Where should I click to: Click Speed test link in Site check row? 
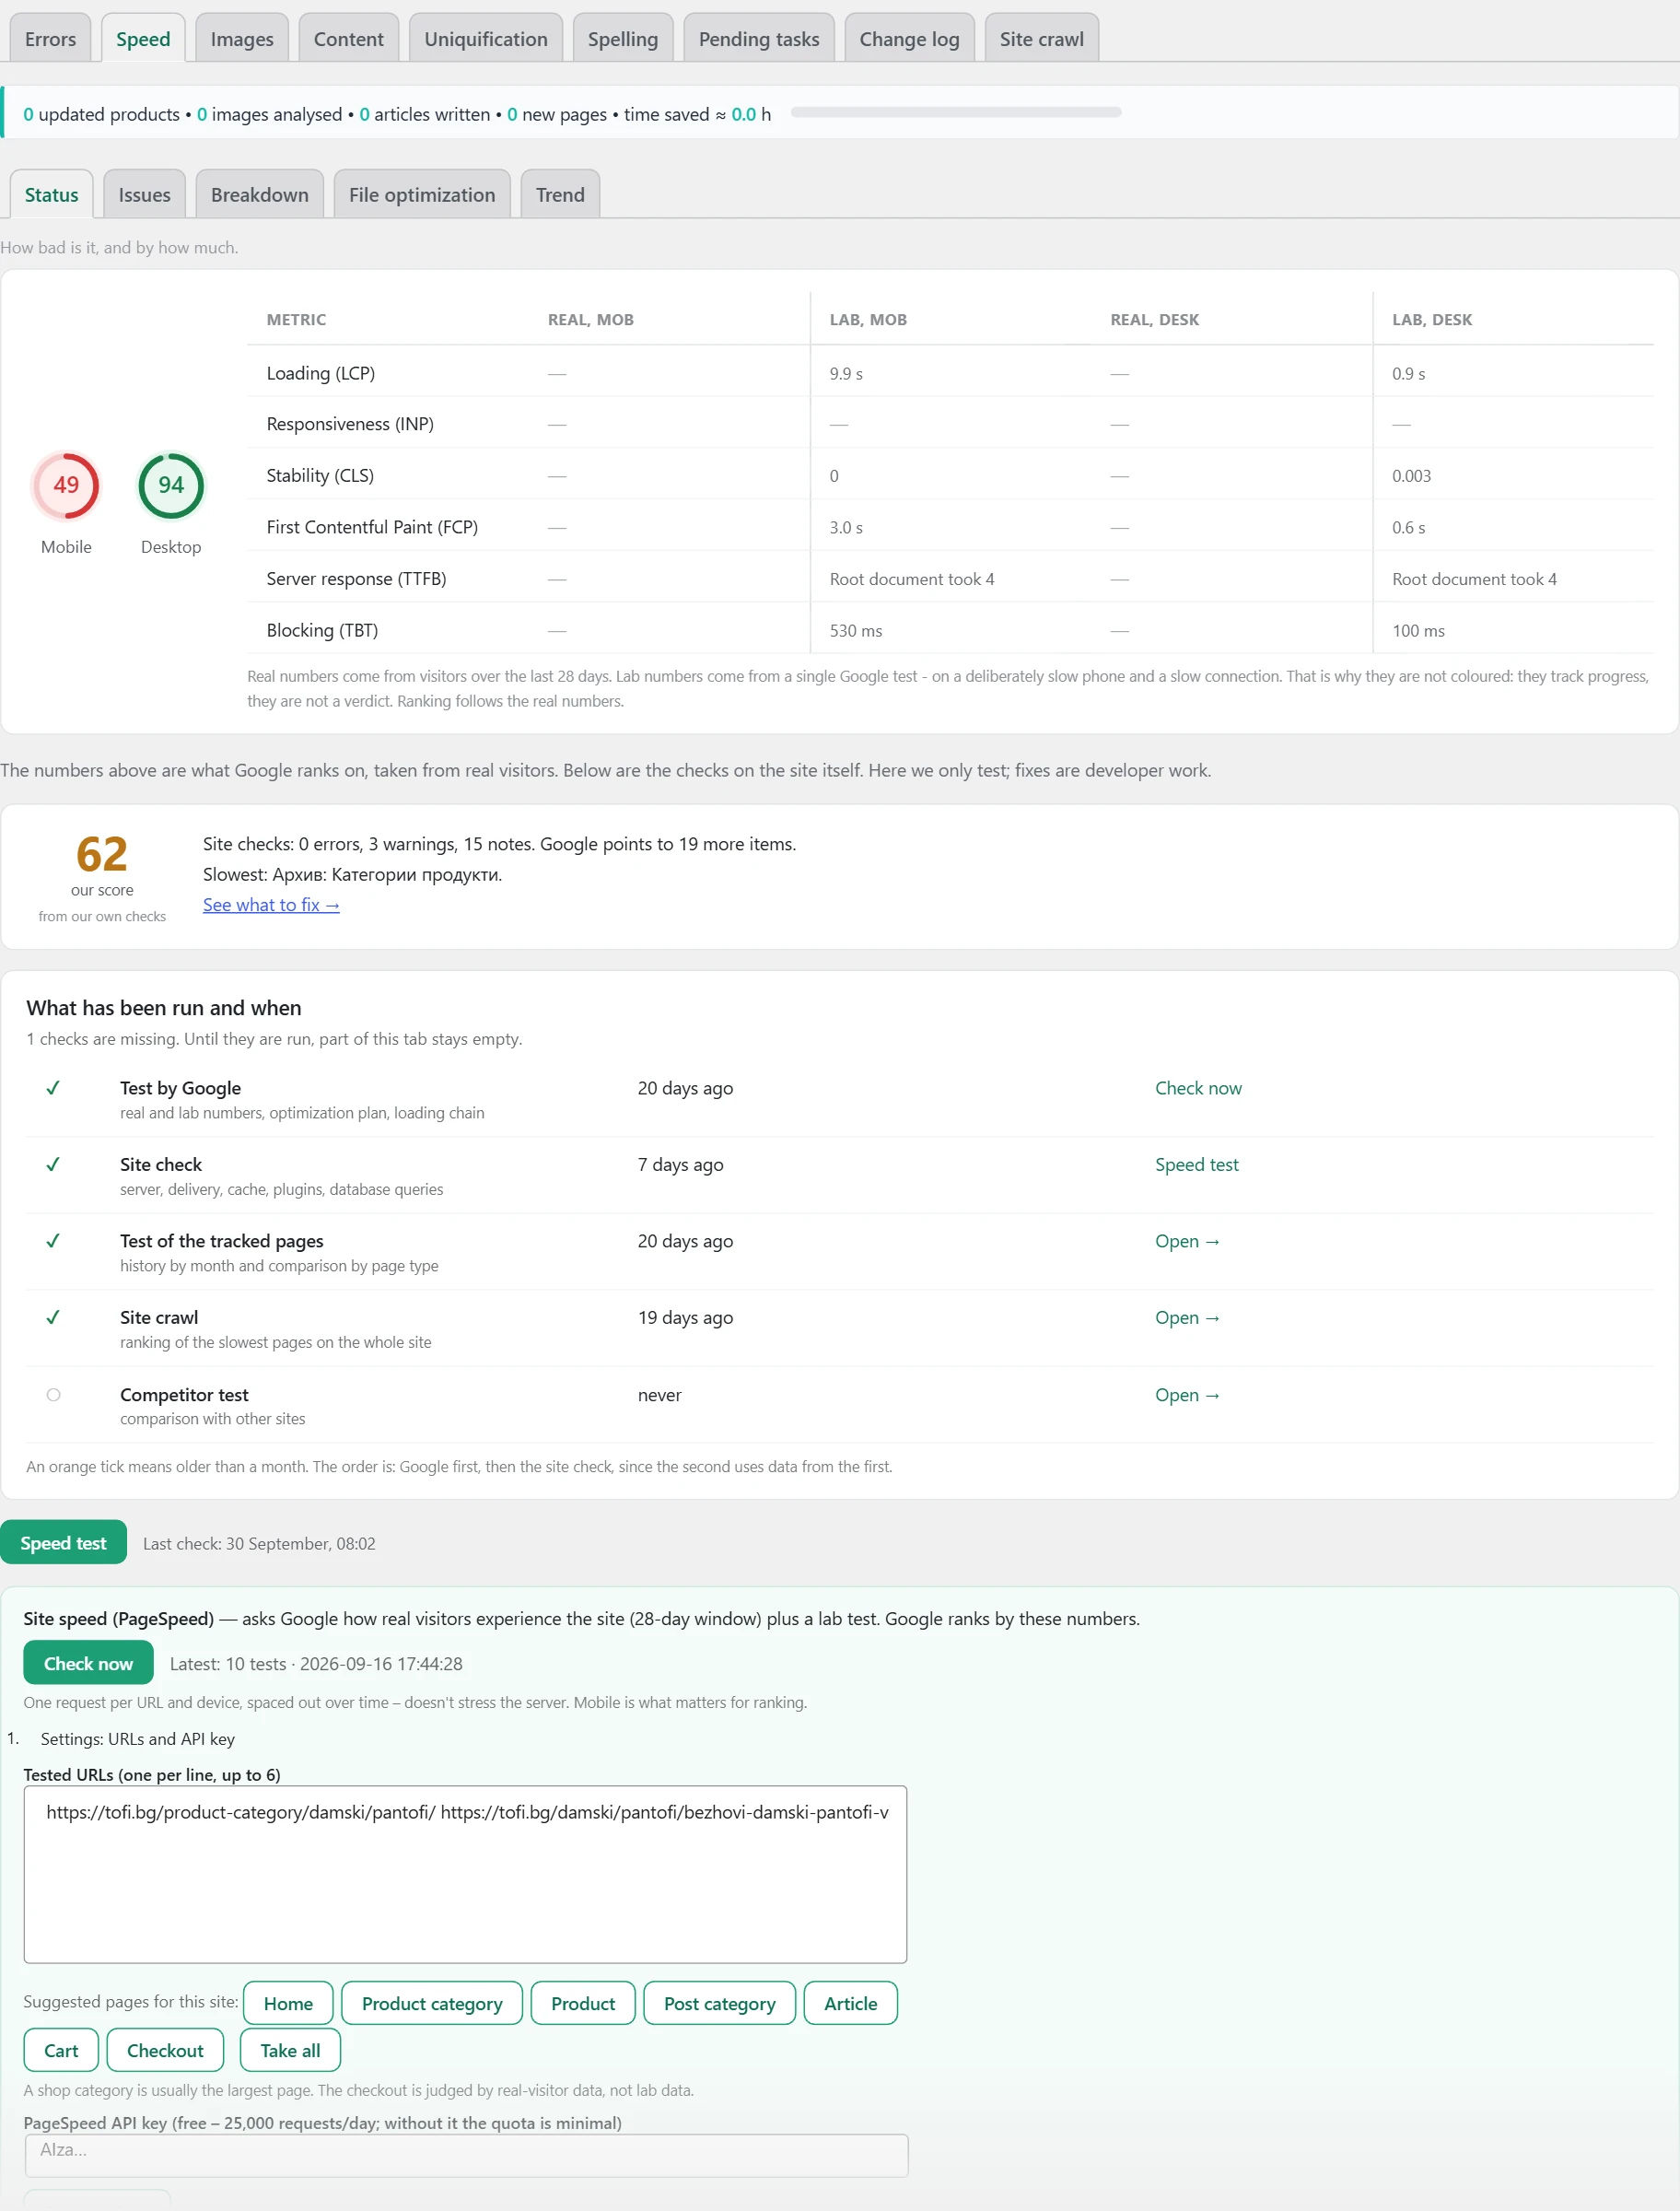click(1196, 1164)
